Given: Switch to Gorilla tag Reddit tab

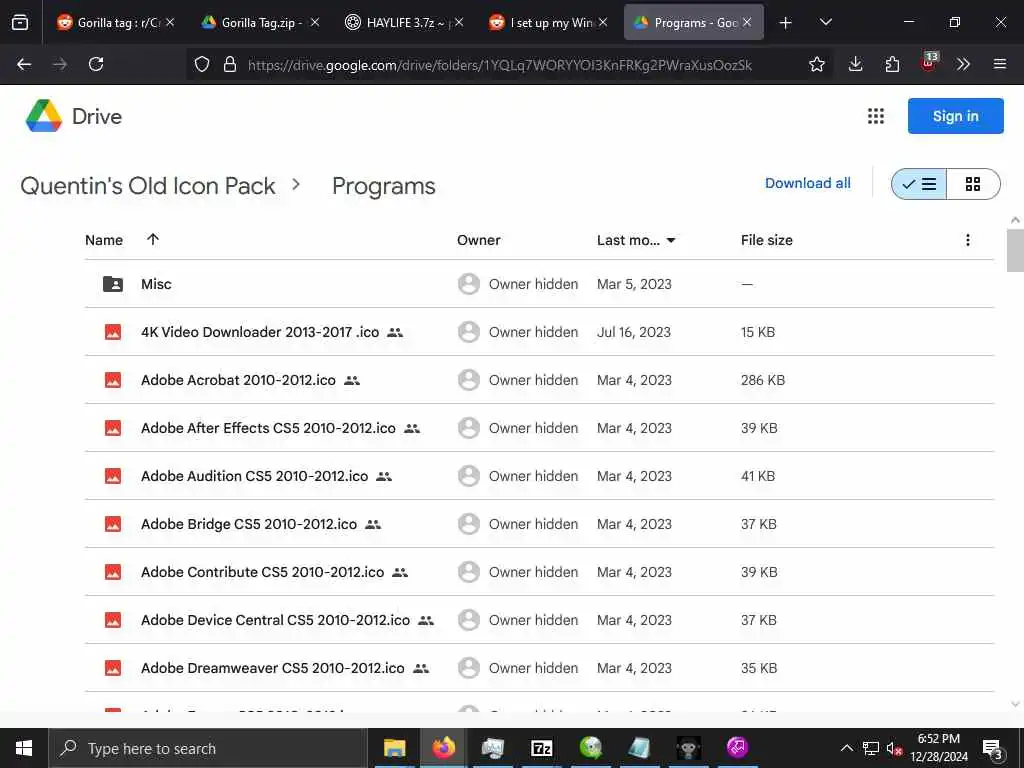Looking at the screenshot, I should coord(116,22).
